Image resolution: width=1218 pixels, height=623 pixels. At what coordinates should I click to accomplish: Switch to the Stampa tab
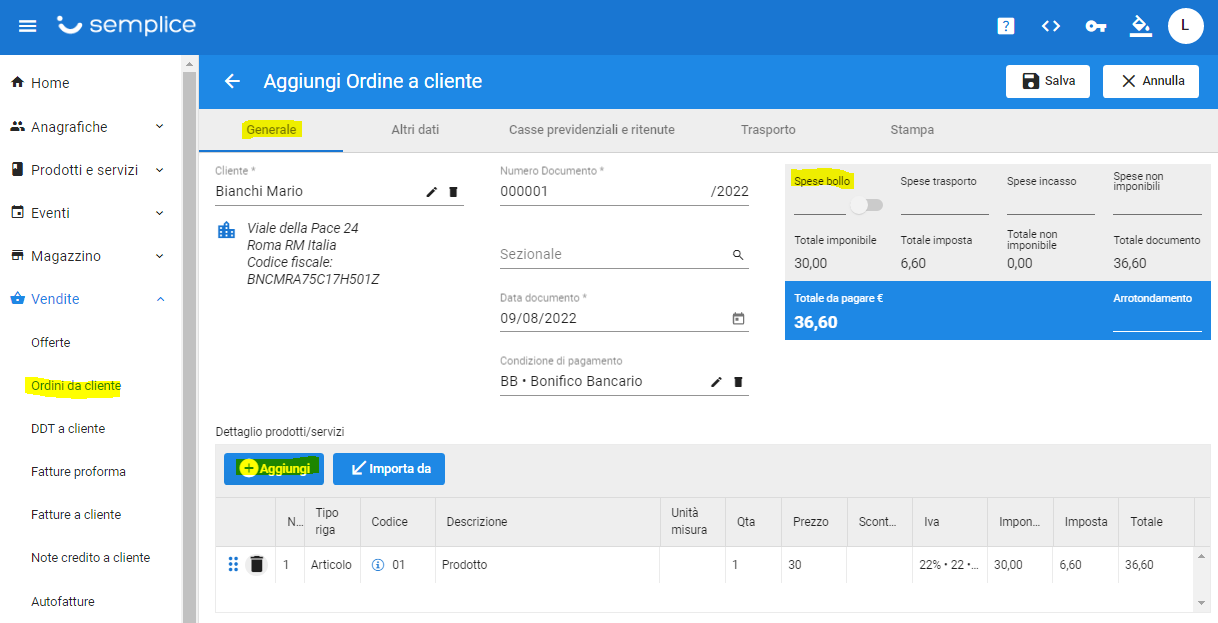[912, 130]
